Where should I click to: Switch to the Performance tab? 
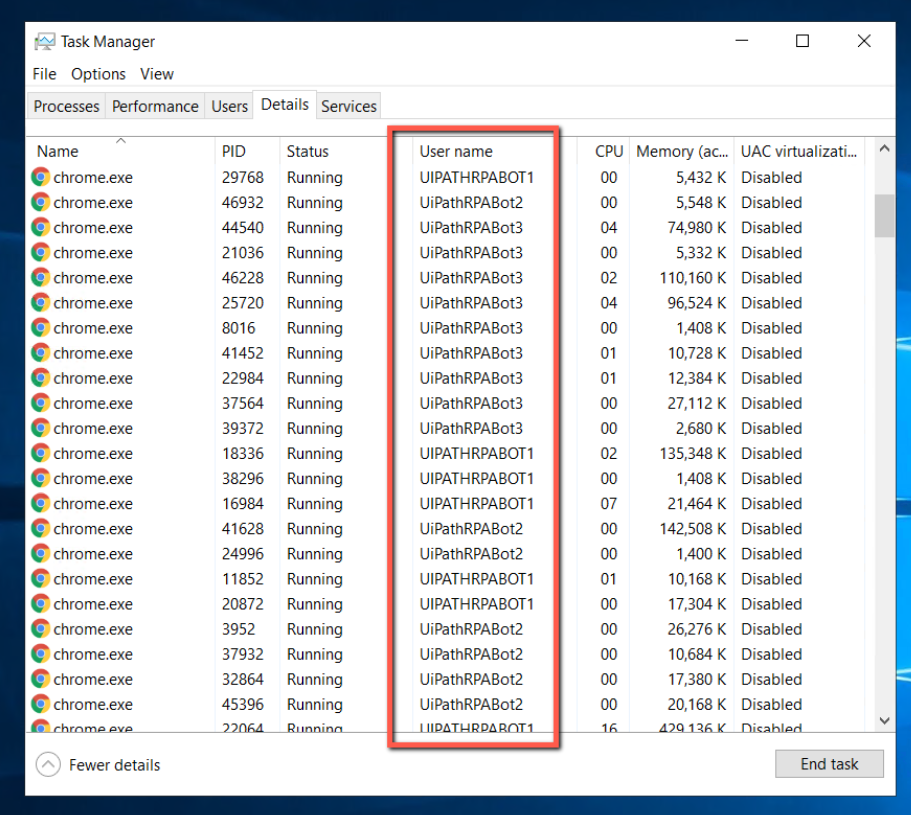pos(154,106)
